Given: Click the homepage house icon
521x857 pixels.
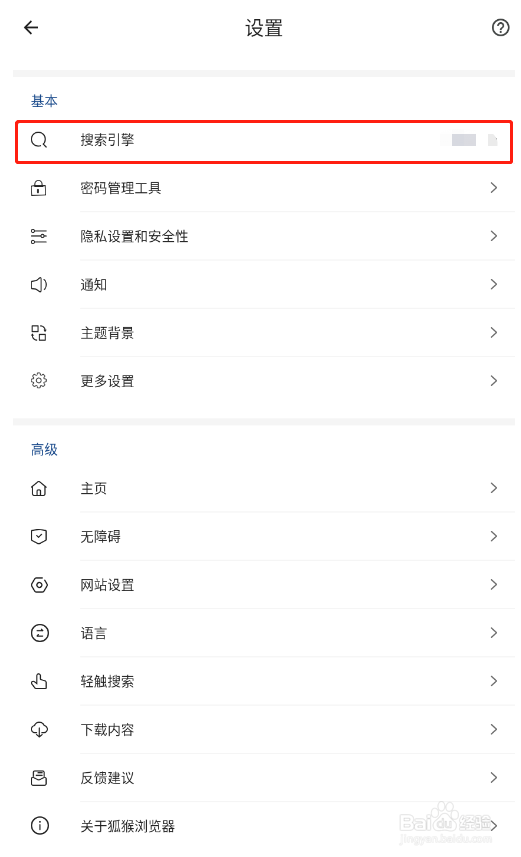Looking at the screenshot, I should click(x=38, y=488).
